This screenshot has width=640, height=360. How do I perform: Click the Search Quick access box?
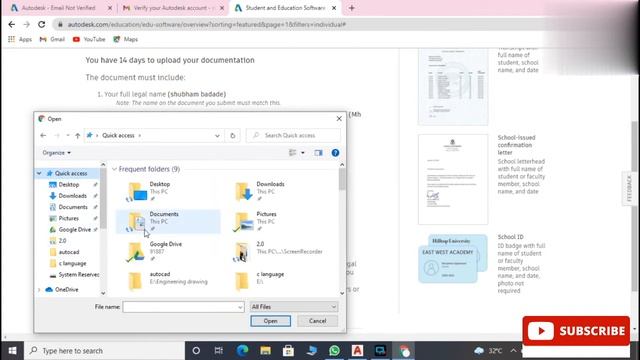(293, 136)
